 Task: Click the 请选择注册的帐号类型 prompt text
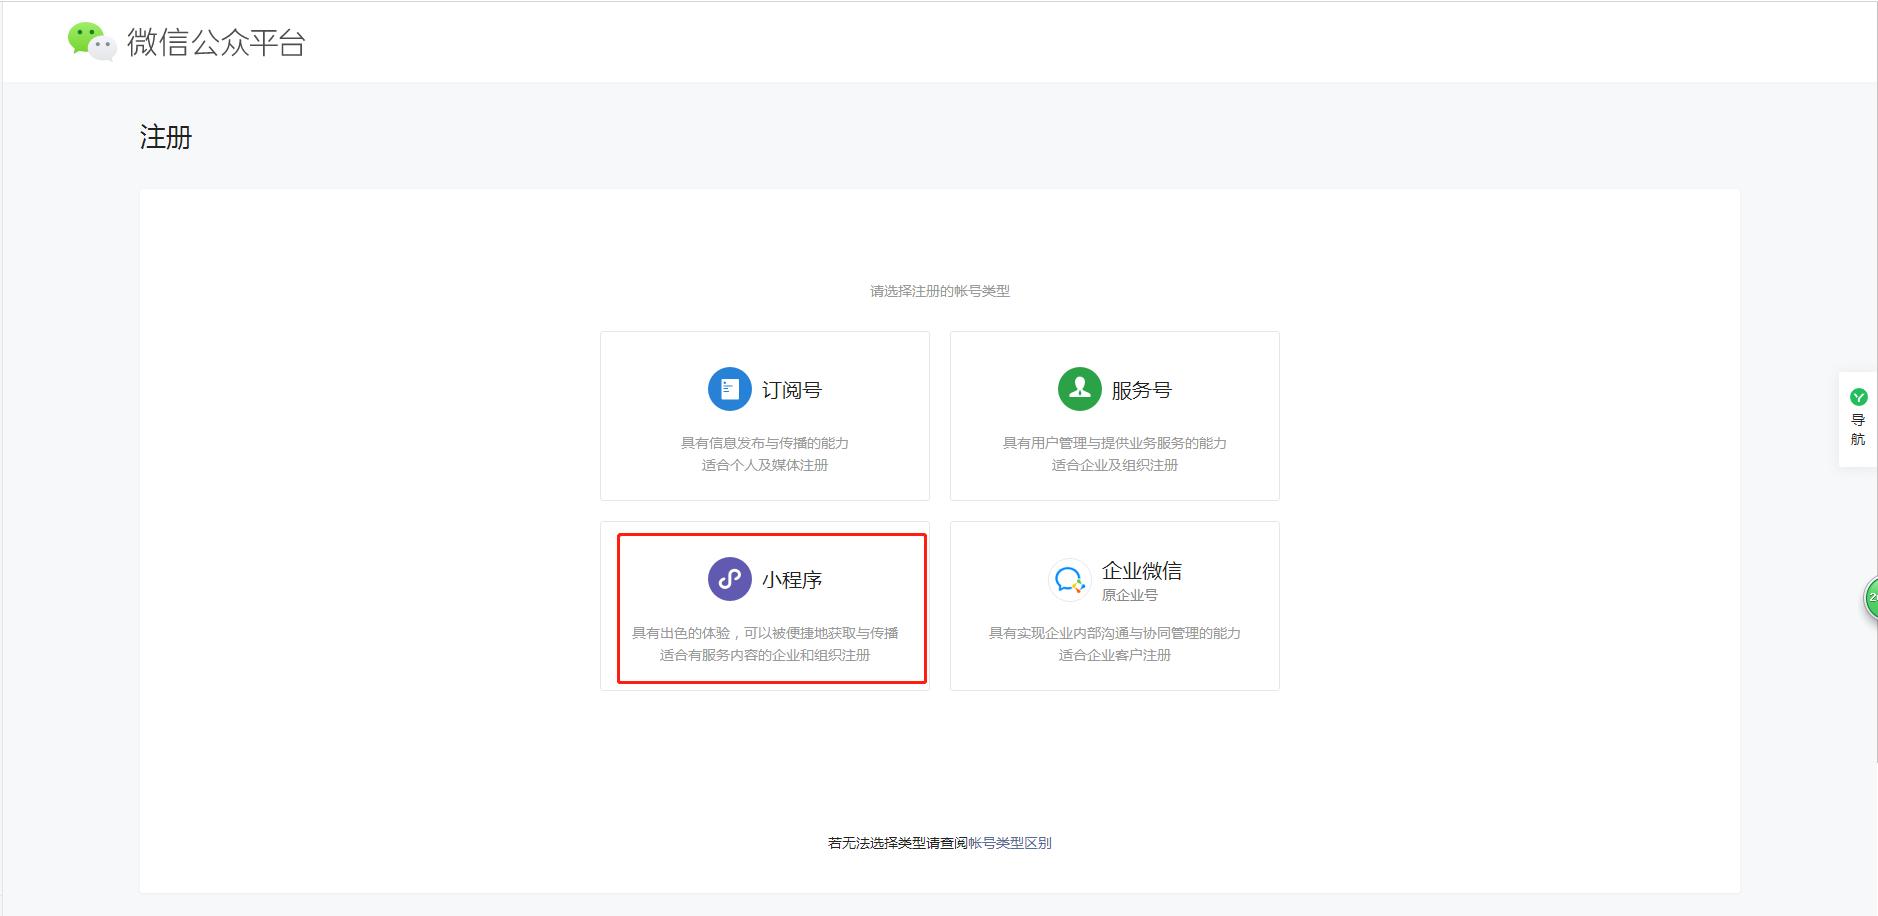click(x=938, y=291)
